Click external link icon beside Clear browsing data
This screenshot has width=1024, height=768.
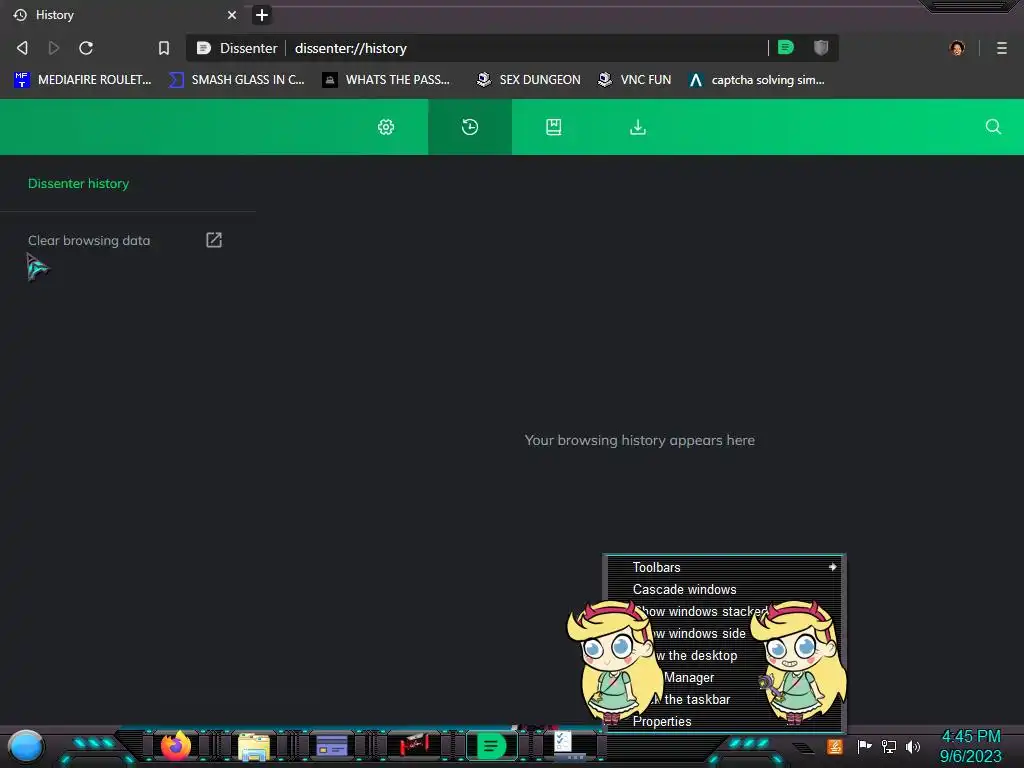[x=214, y=240]
